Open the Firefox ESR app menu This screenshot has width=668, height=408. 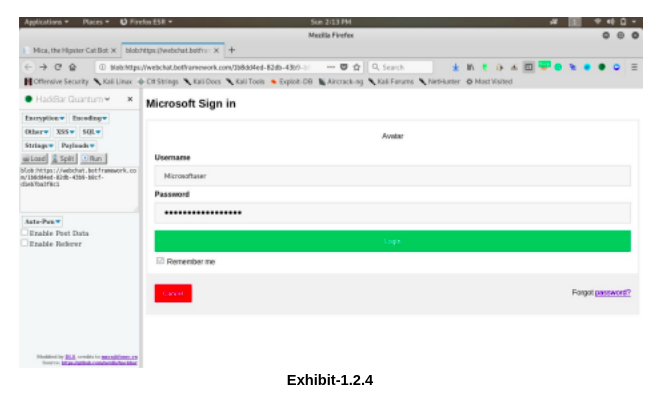click(x=146, y=22)
